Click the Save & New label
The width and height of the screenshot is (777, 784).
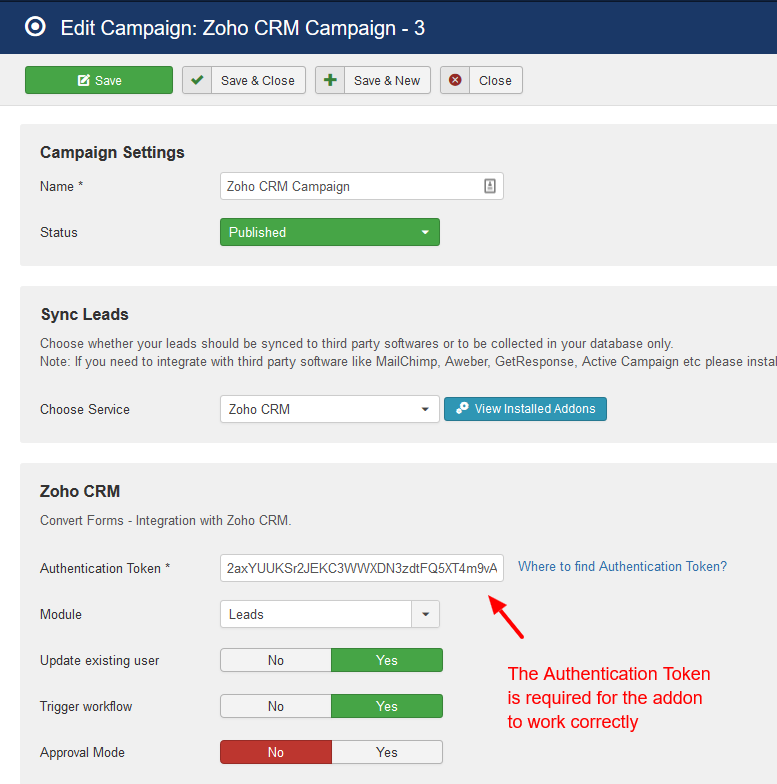point(387,80)
